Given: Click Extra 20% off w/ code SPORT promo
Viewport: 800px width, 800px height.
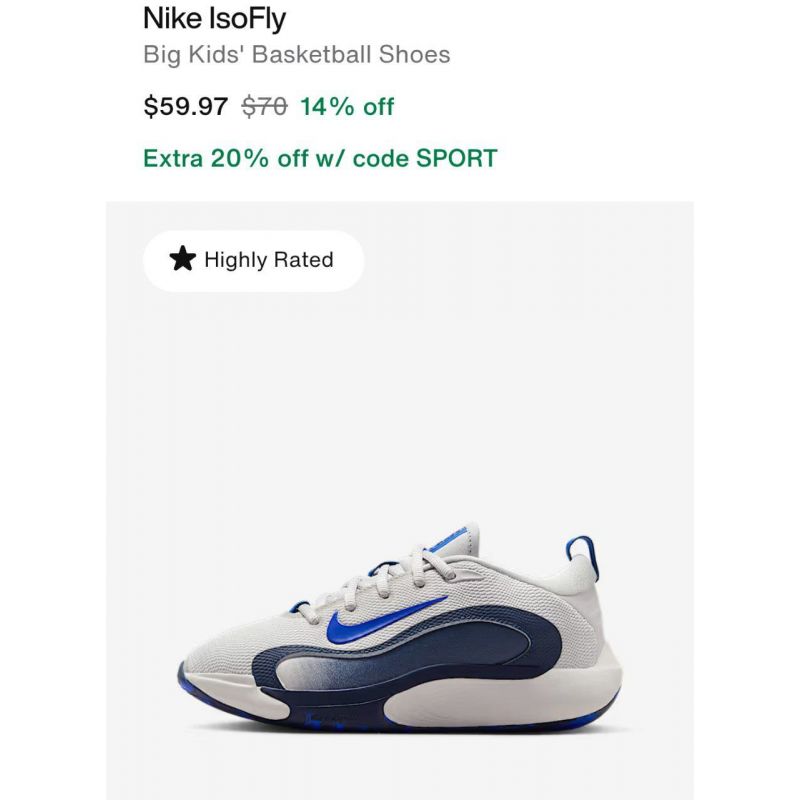Looking at the screenshot, I should pyautogui.click(x=320, y=158).
